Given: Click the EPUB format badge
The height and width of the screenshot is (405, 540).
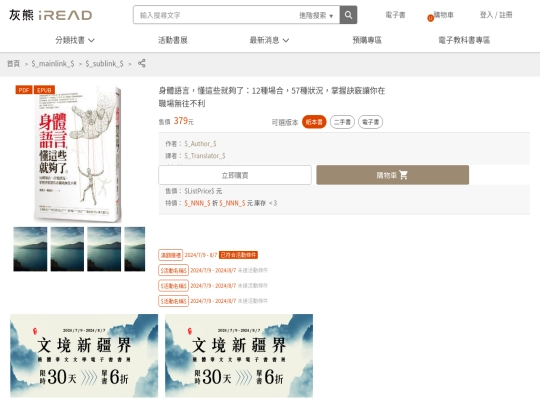Looking at the screenshot, I should pos(44,90).
